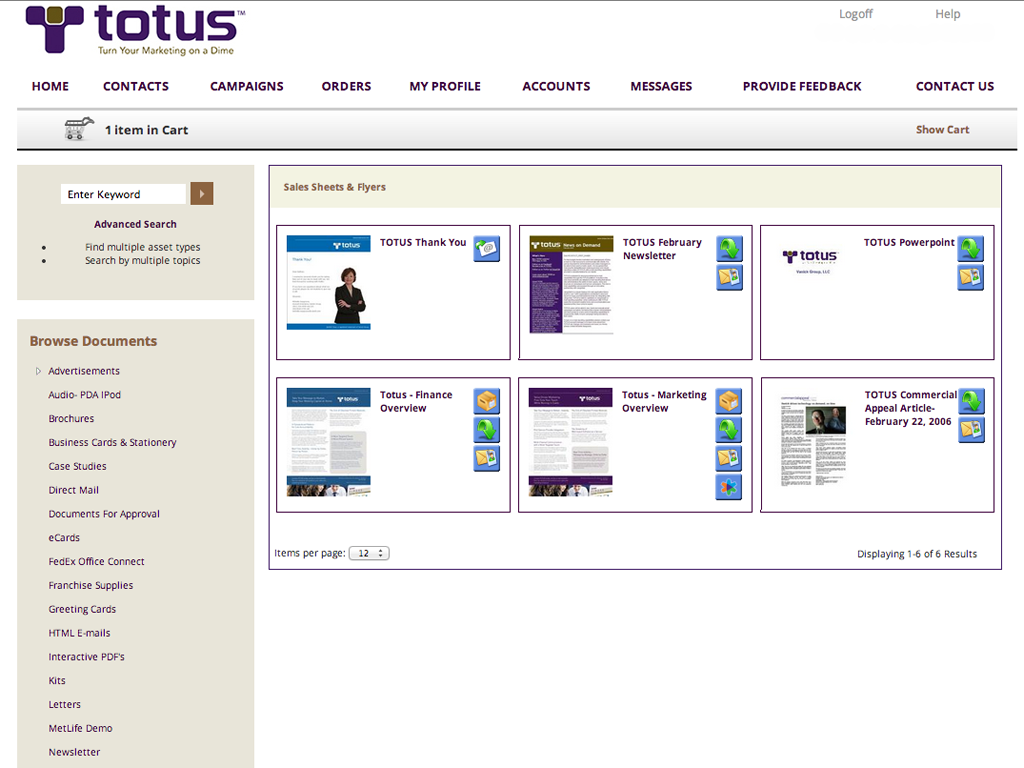This screenshot has width=1024, height=768.
Task: Download Totus Marketing Overview via green arrow
Action: 729,430
